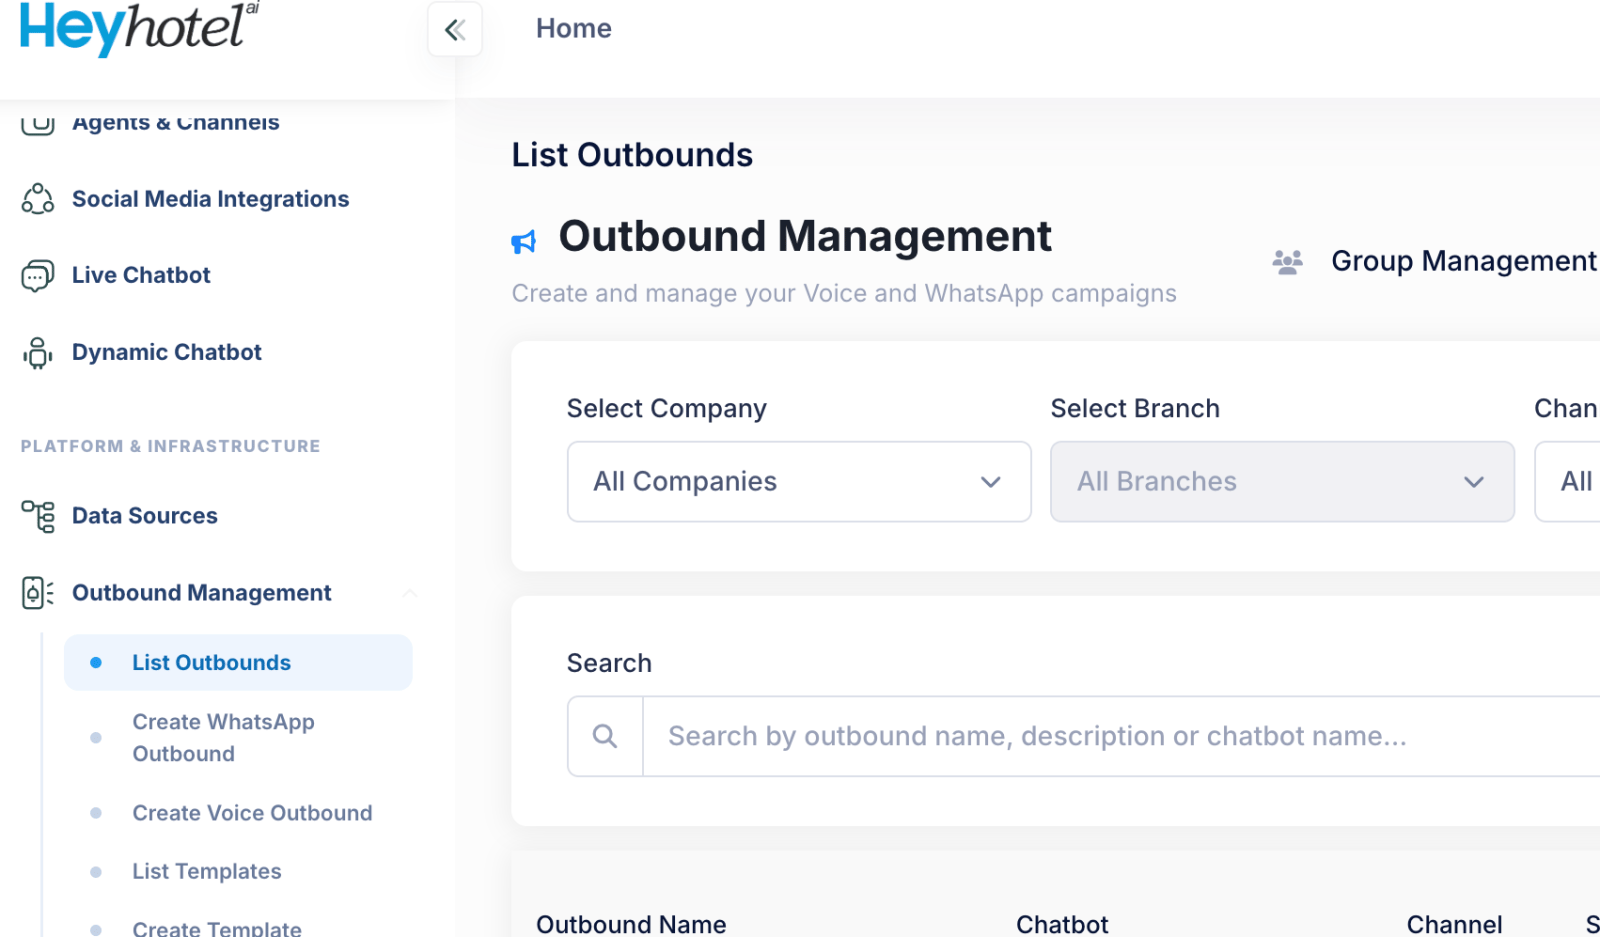
Task: Open Create Template
Action: (x=217, y=928)
